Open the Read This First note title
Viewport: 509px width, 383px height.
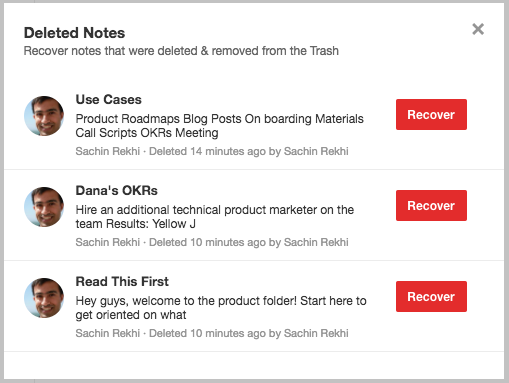[x=122, y=282]
